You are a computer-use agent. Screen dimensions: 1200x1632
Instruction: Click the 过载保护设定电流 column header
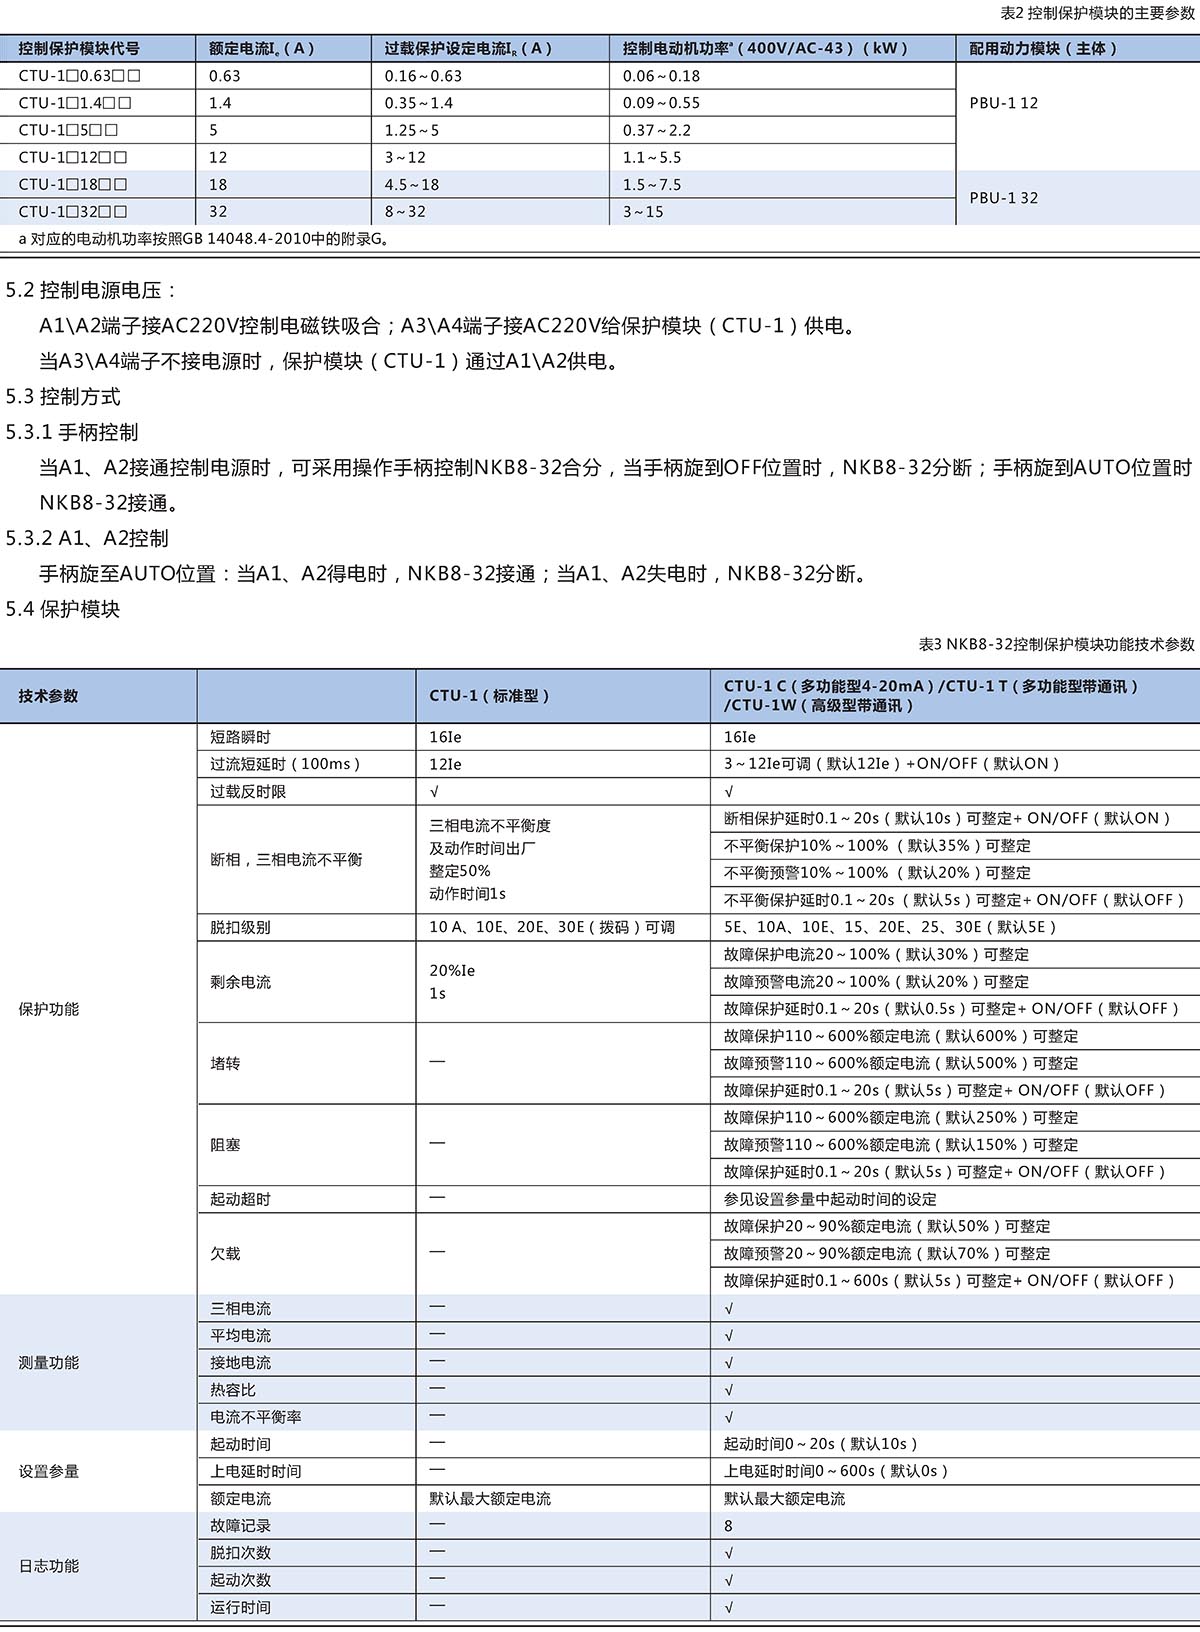[468, 48]
